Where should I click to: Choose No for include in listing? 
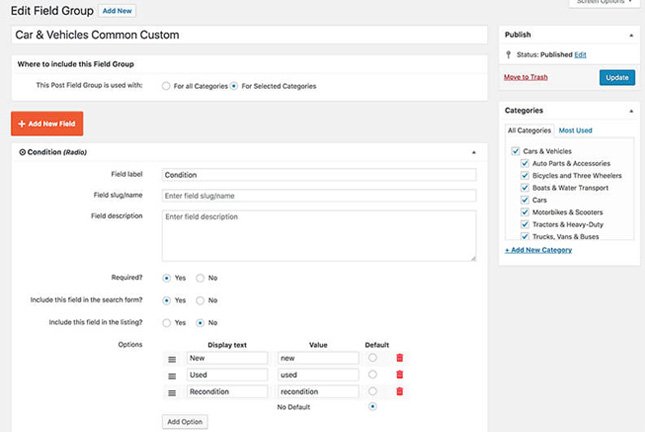click(200, 323)
